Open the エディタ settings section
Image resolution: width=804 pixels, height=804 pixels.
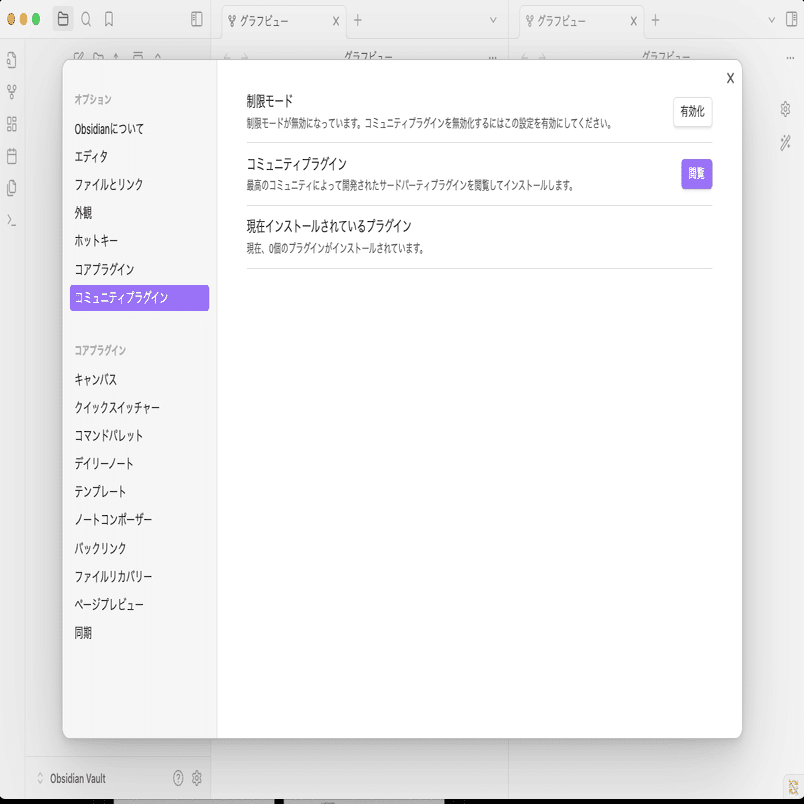click(x=93, y=156)
